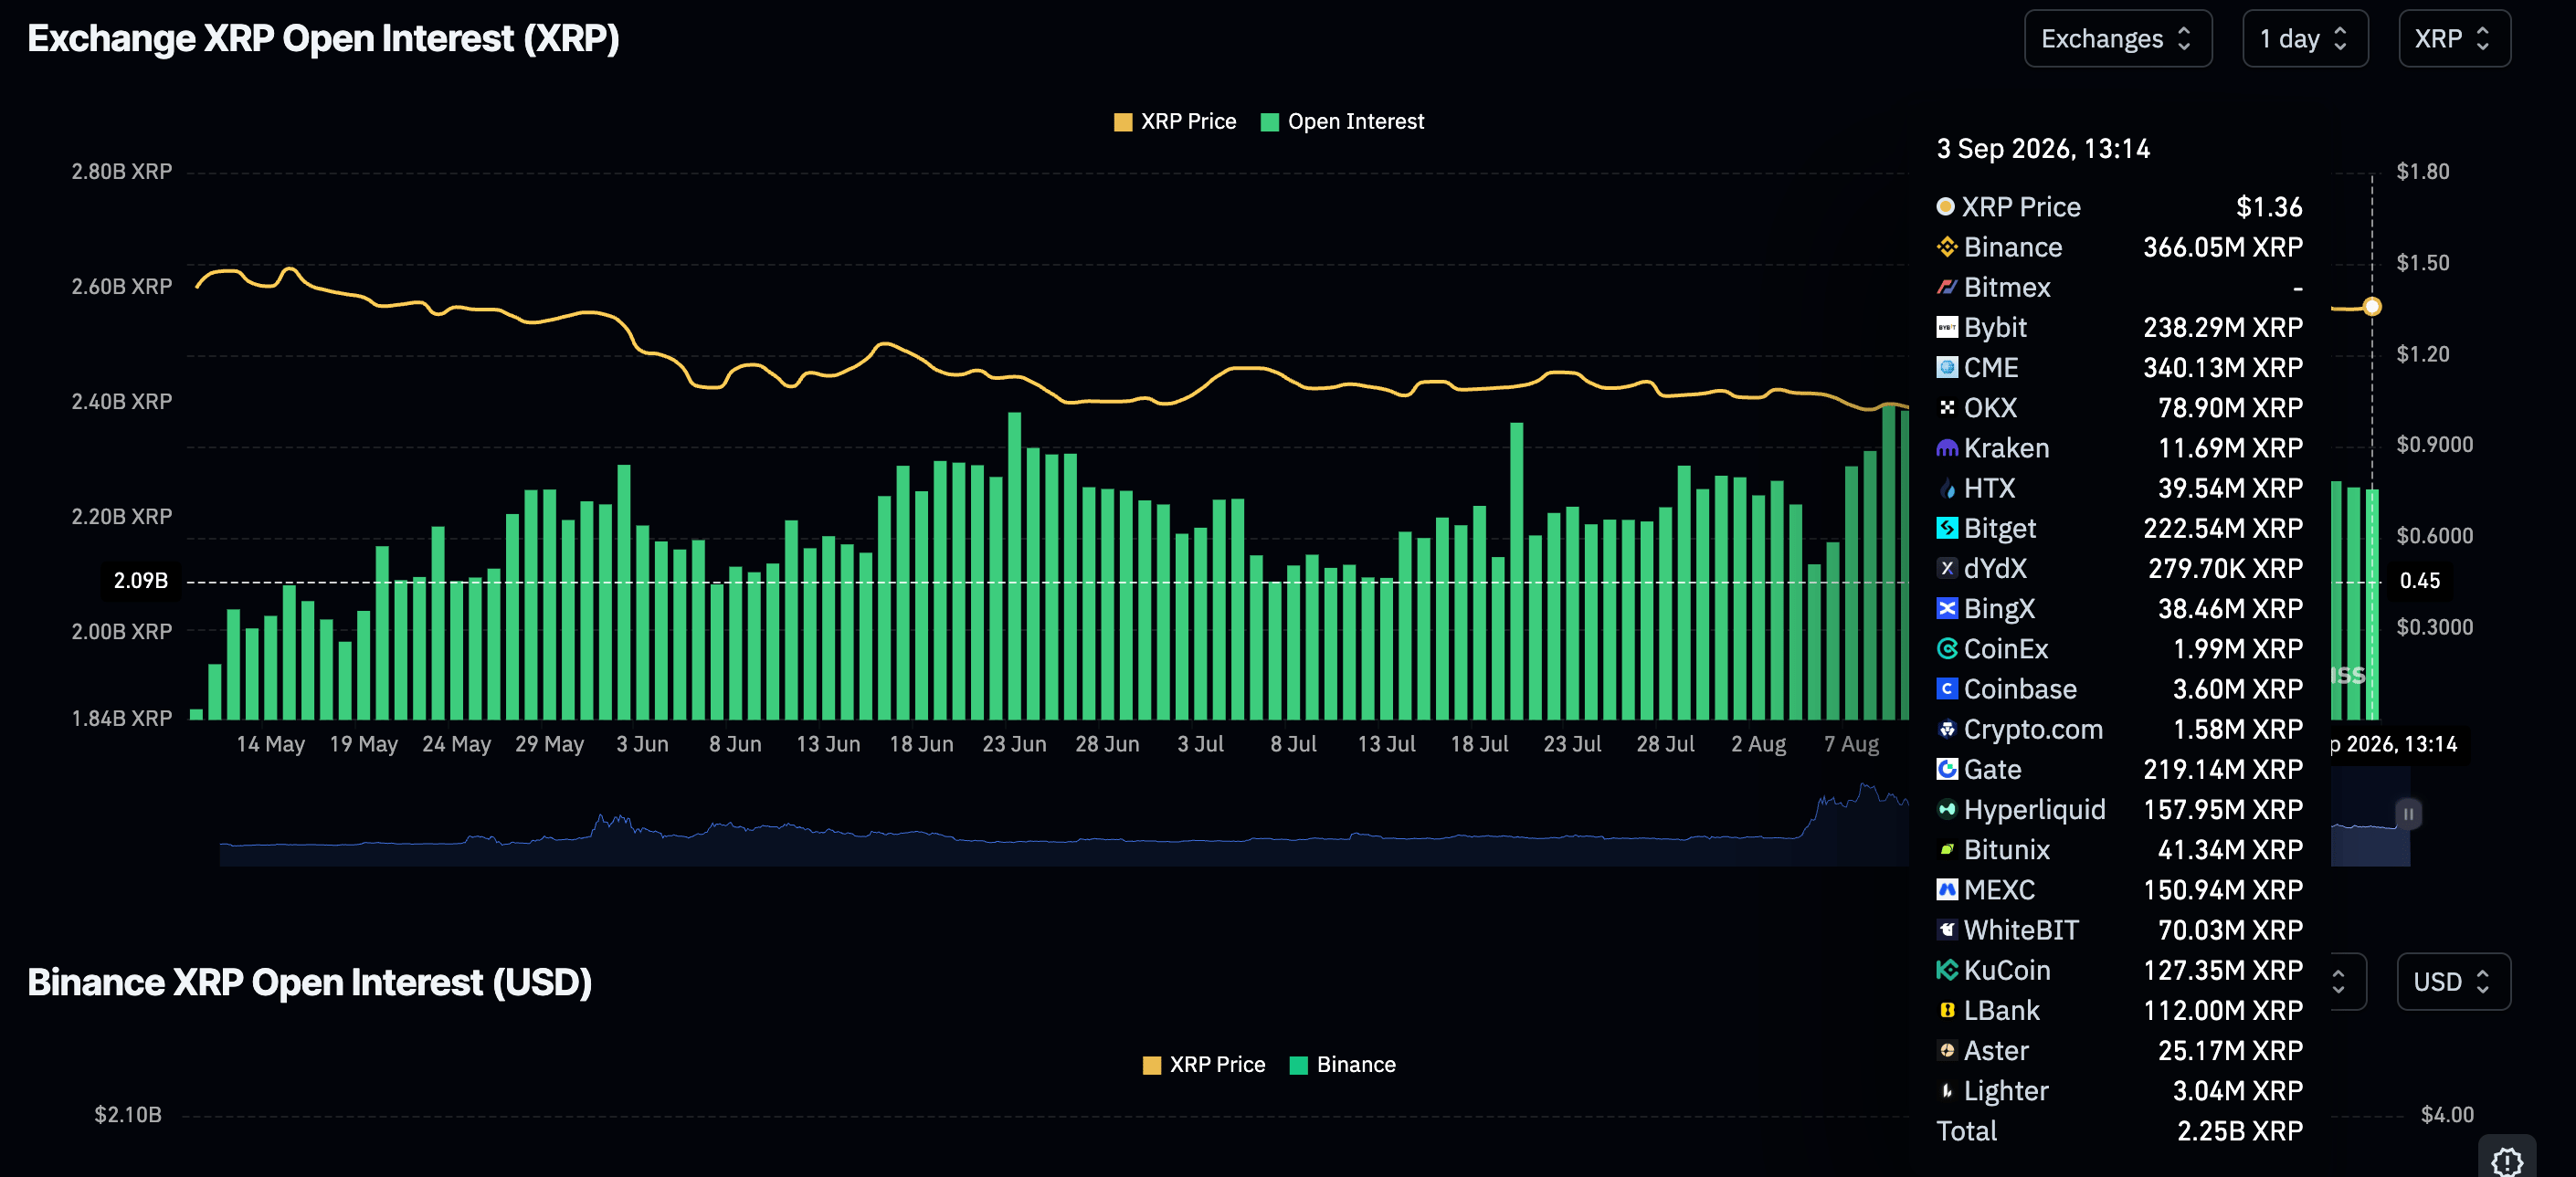2576x1177 pixels.
Task: Click the CoinEx logo icon
Action: coord(1946,649)
